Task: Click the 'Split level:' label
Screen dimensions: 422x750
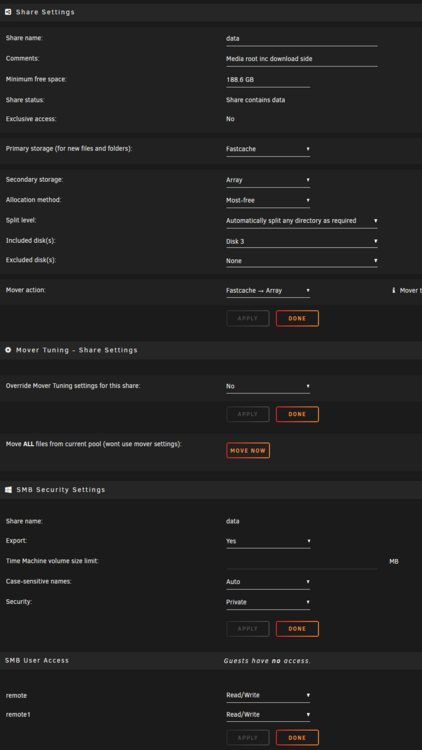Action: 21,221
